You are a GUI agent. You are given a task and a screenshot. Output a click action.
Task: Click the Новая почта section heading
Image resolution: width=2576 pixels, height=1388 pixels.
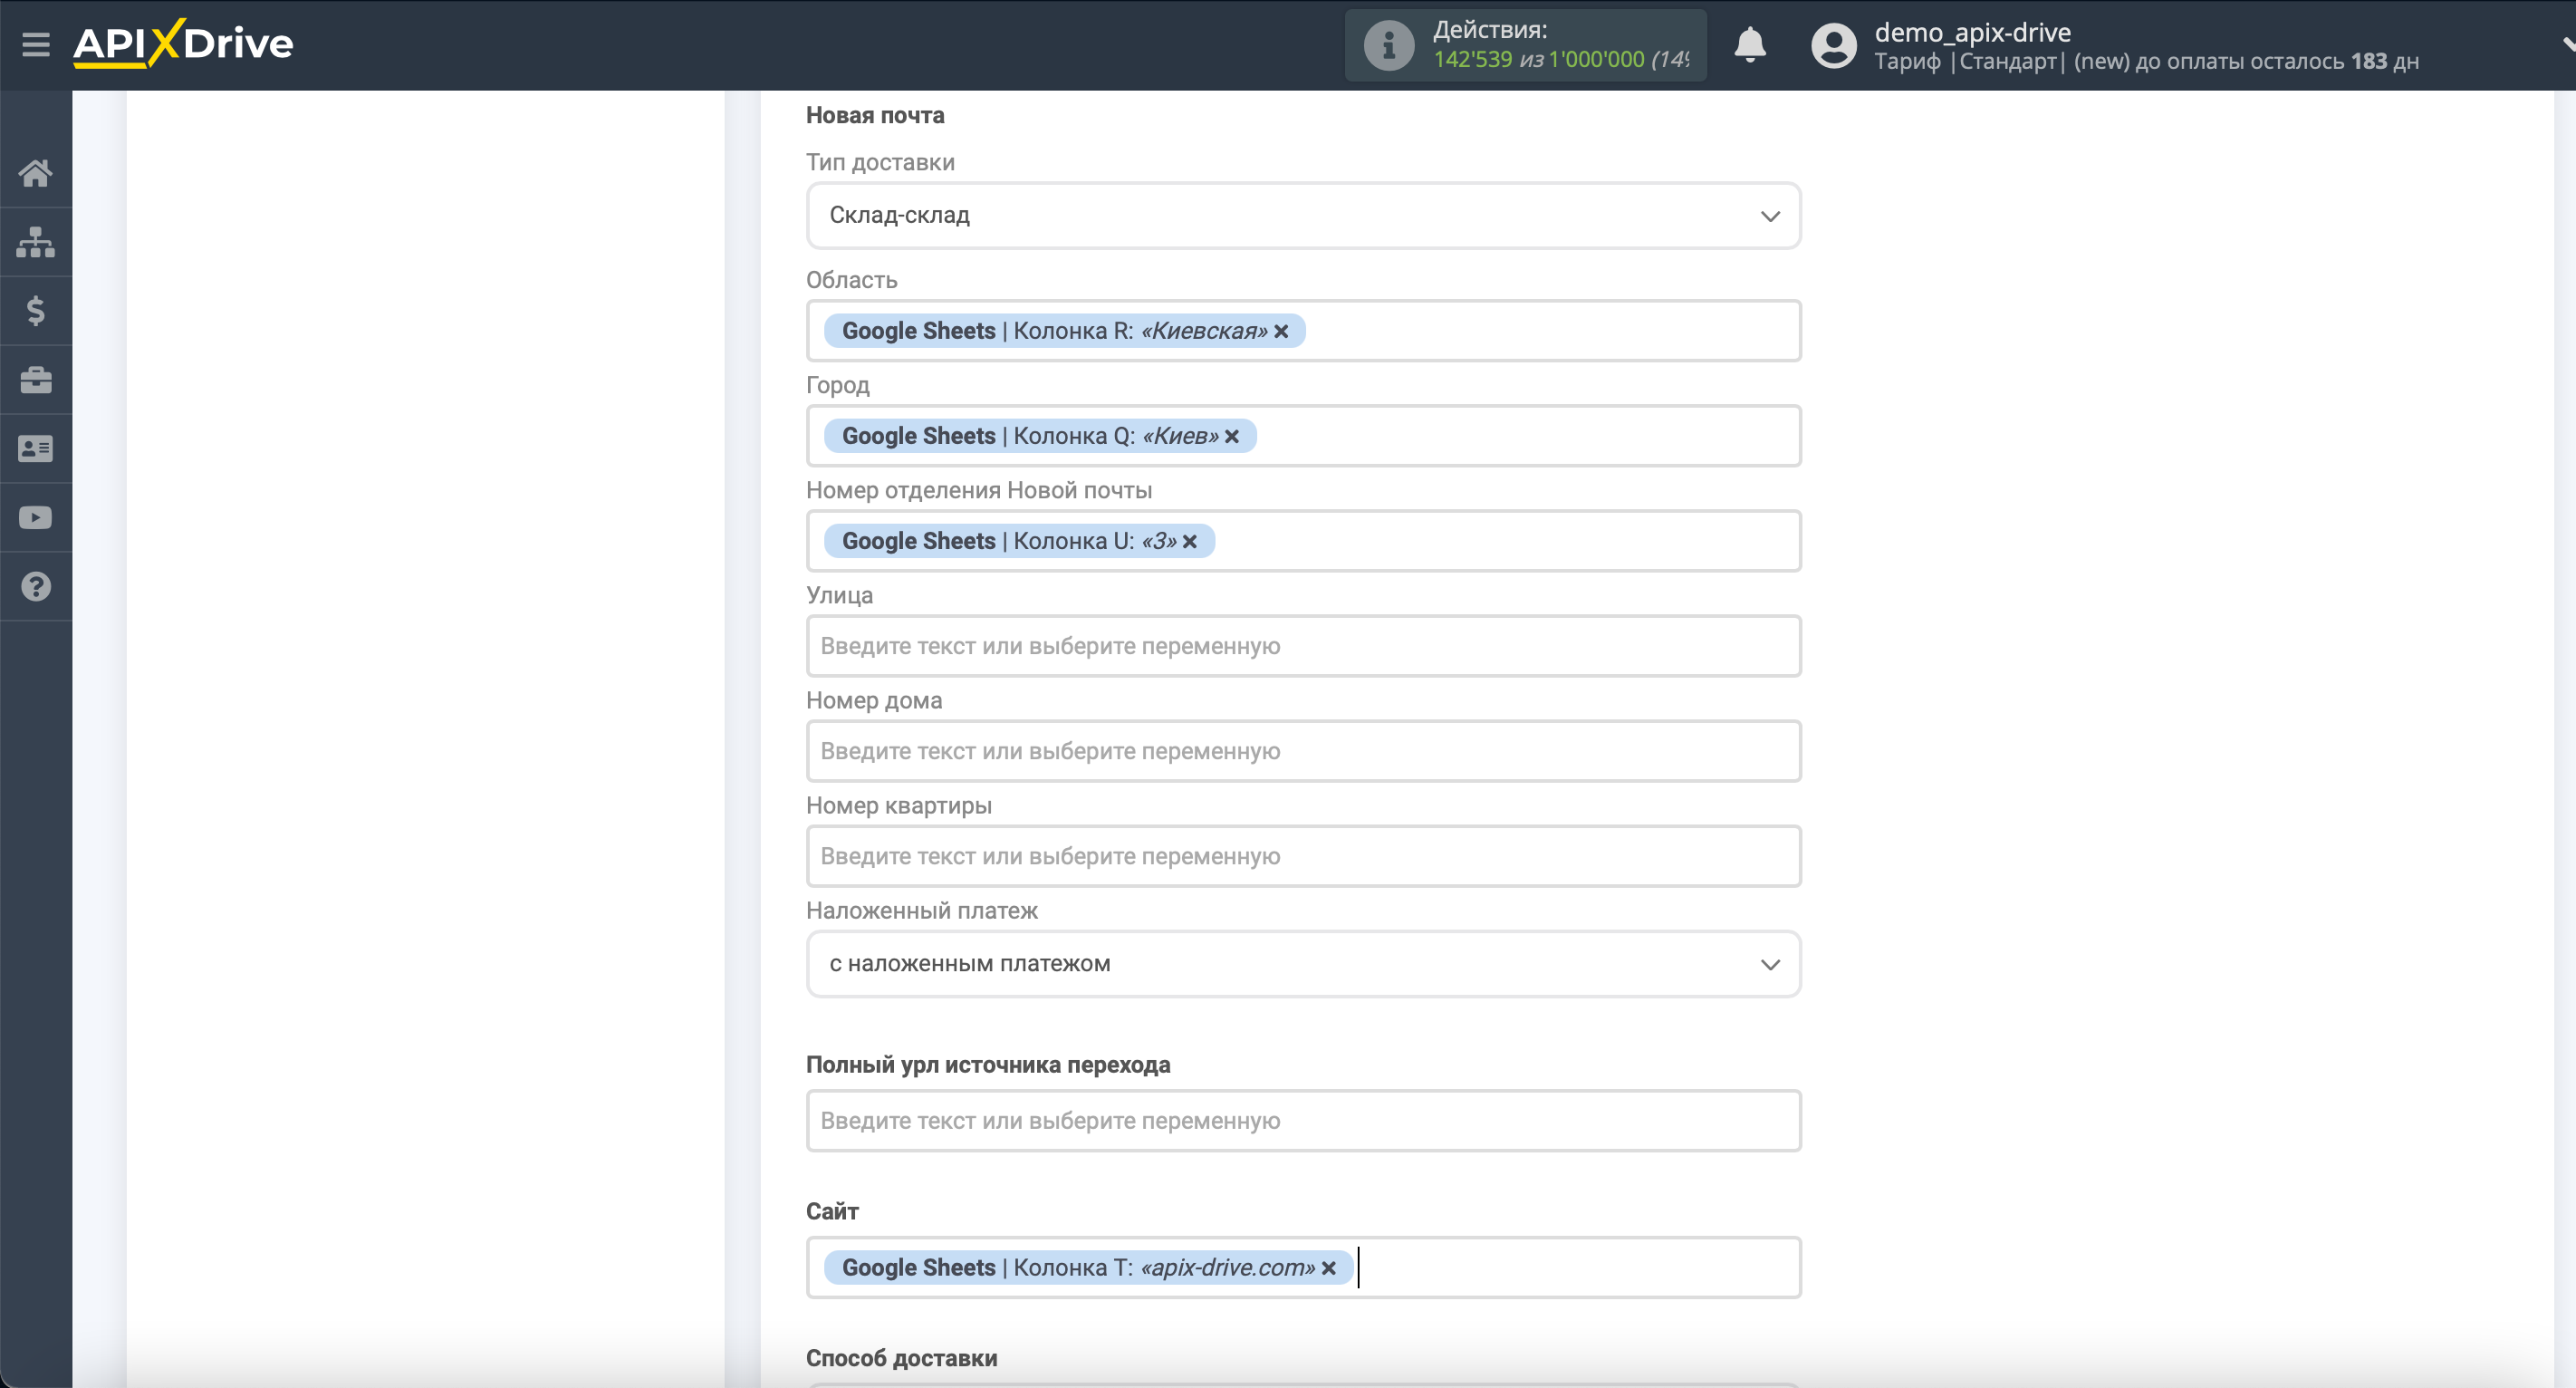pyautogui.click(x=875, y=115)
